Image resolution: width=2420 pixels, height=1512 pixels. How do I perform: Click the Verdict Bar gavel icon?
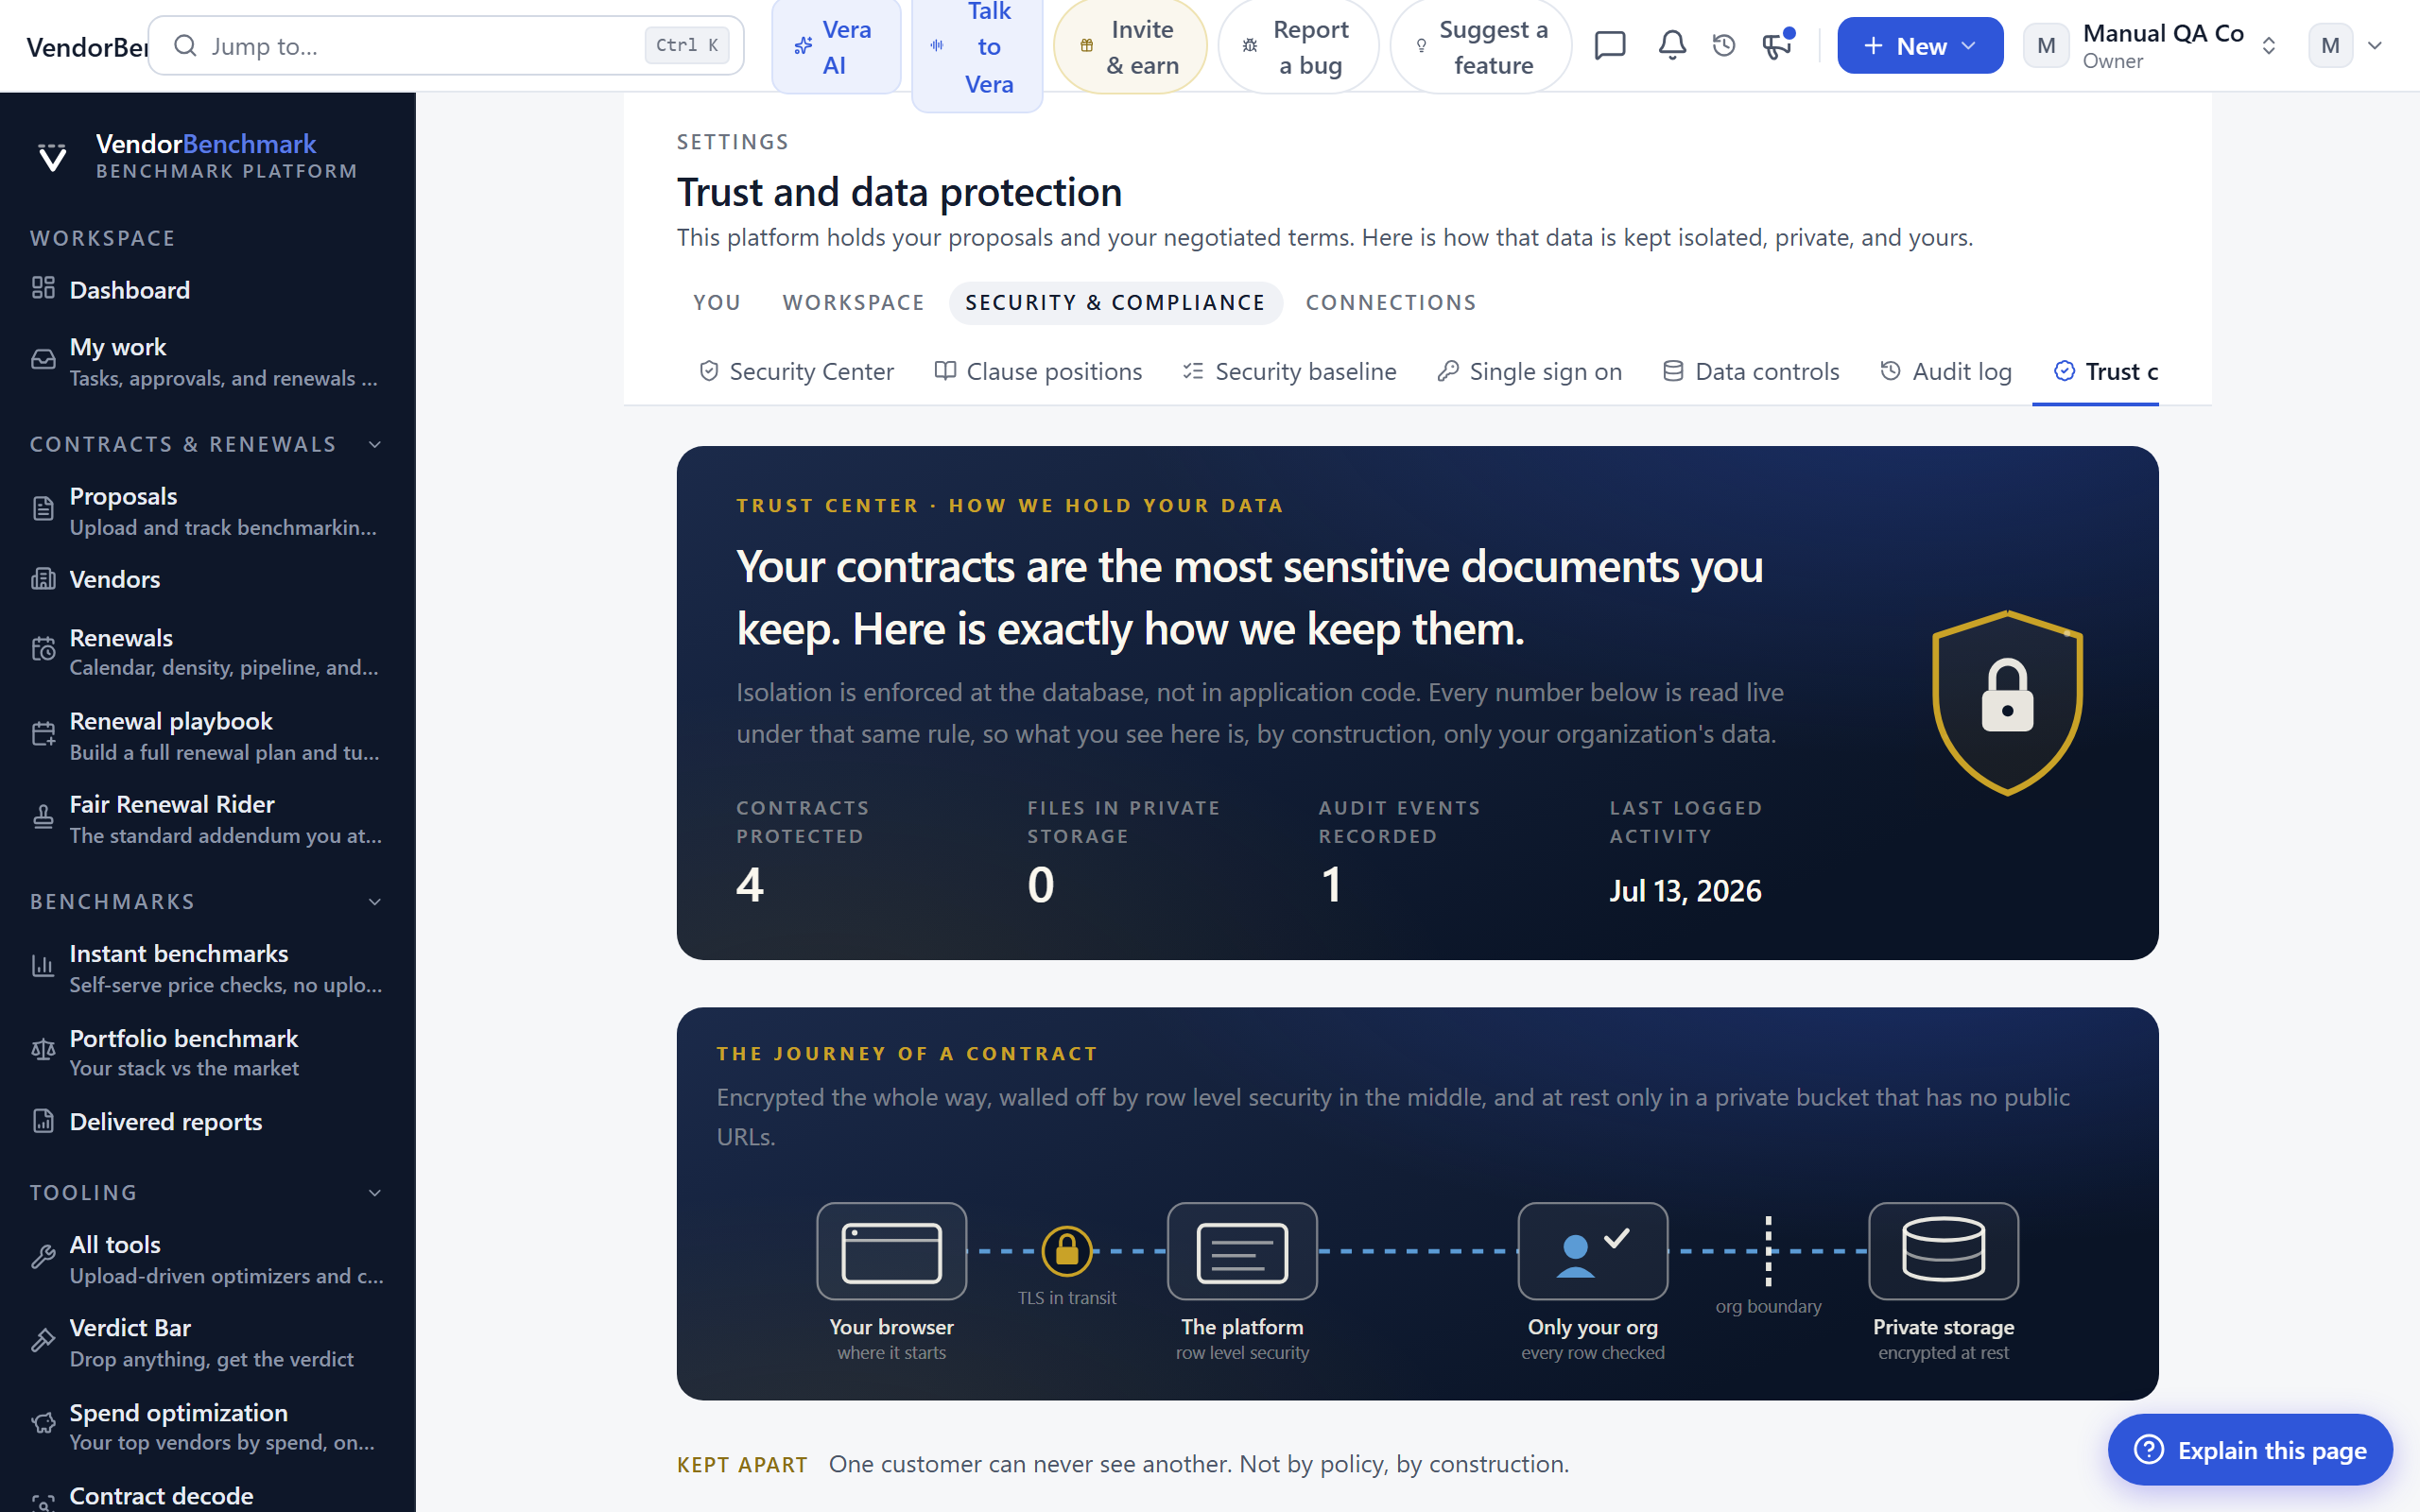[x=43, y=1341]
